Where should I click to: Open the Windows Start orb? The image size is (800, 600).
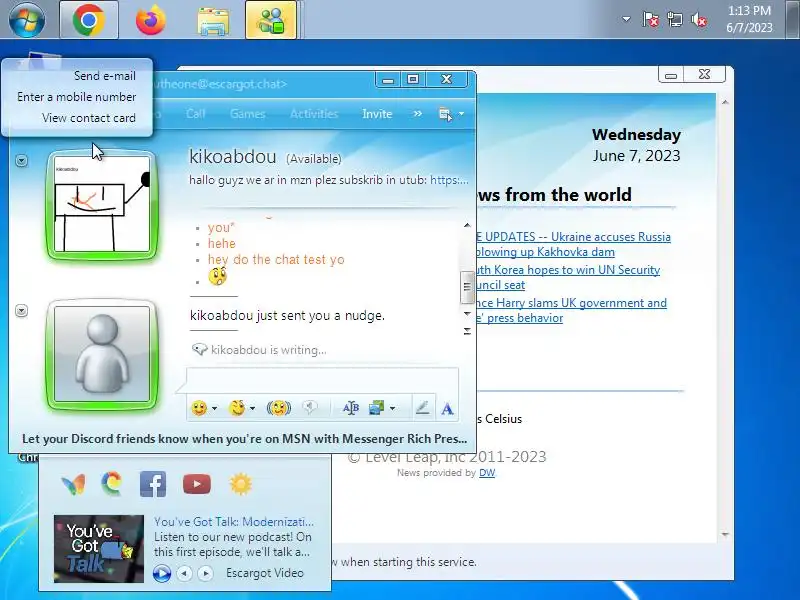[x=27, y=20]
